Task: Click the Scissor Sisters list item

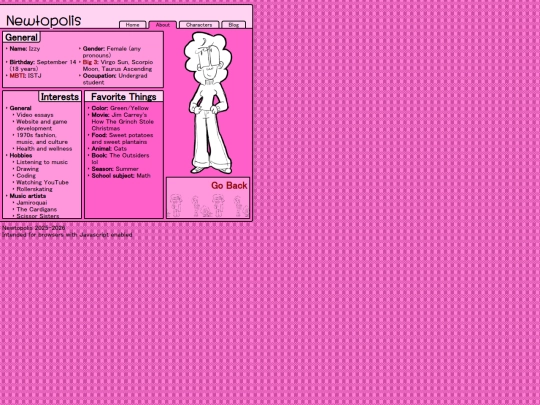Action: pyautogui.click(x=38, y=216)
